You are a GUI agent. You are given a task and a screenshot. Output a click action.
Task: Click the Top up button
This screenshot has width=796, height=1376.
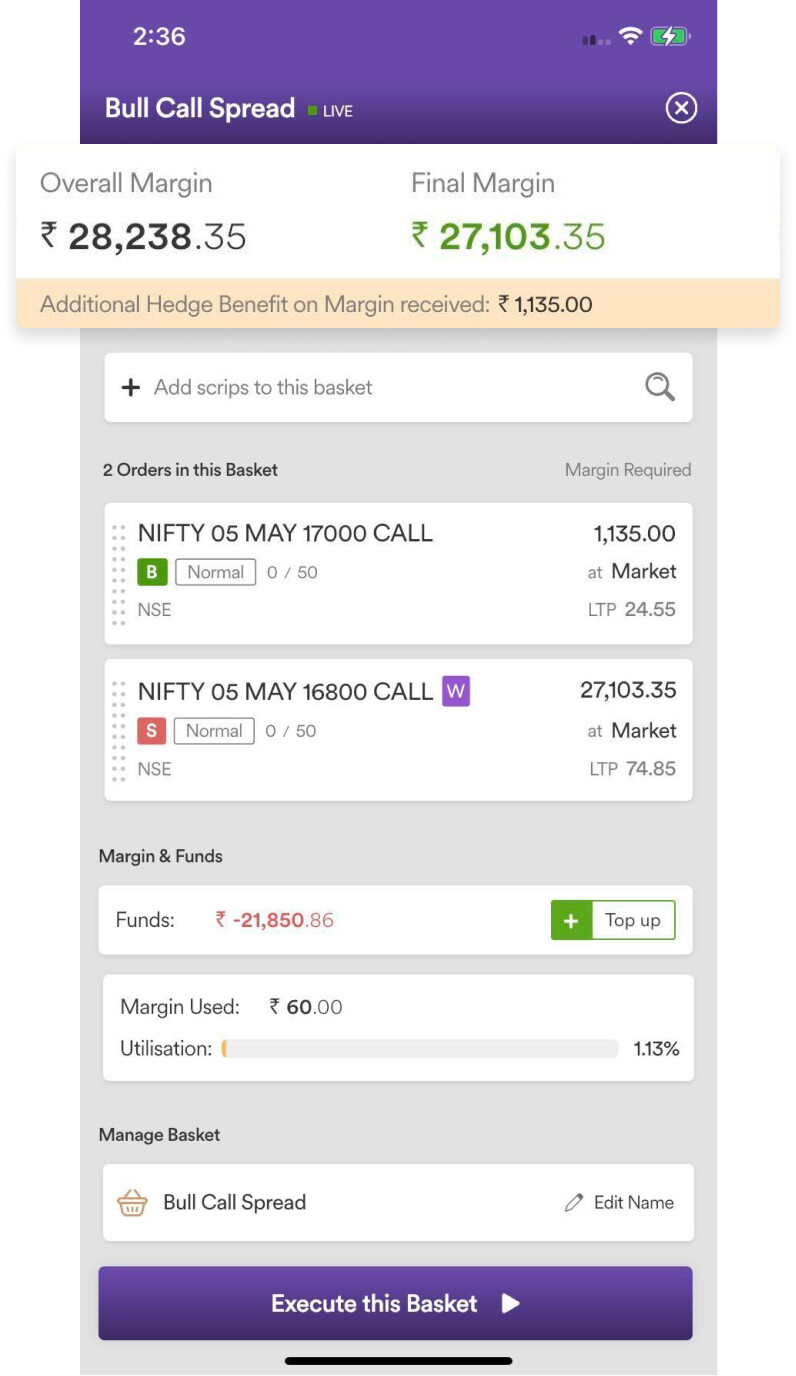coord(613,921)
